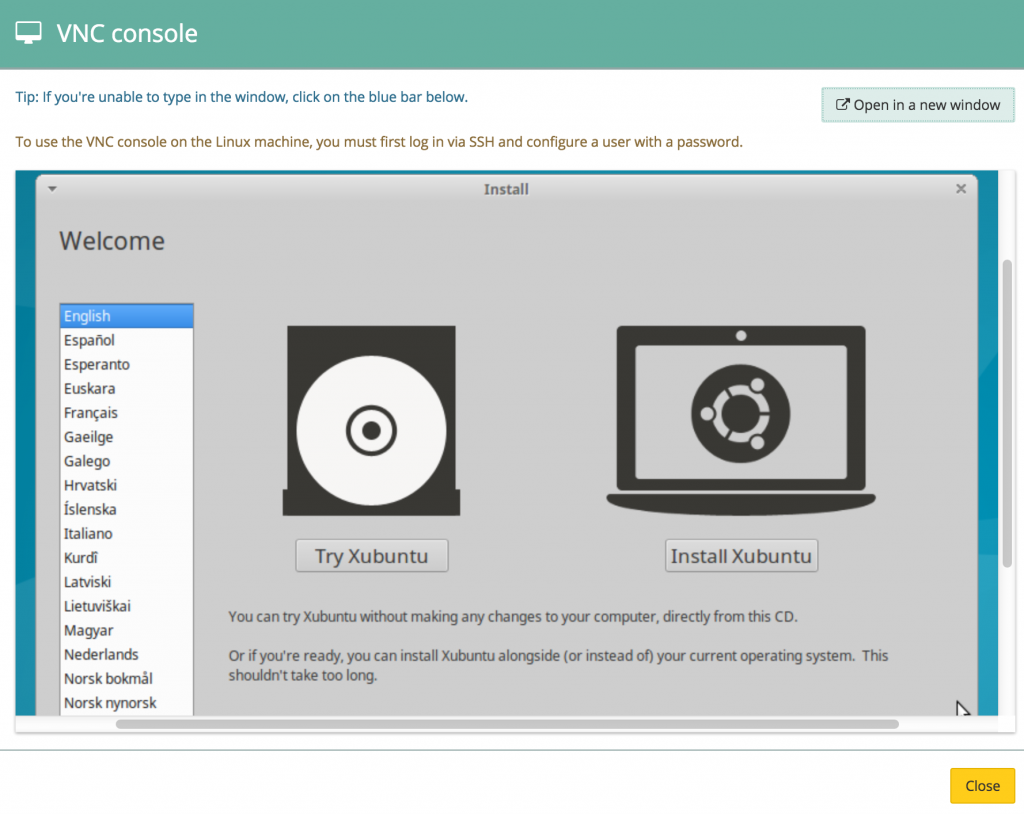Viewport: 1024px width, 814px height.
Task: Select Euskara in the language list
Action: pos(127,389)
